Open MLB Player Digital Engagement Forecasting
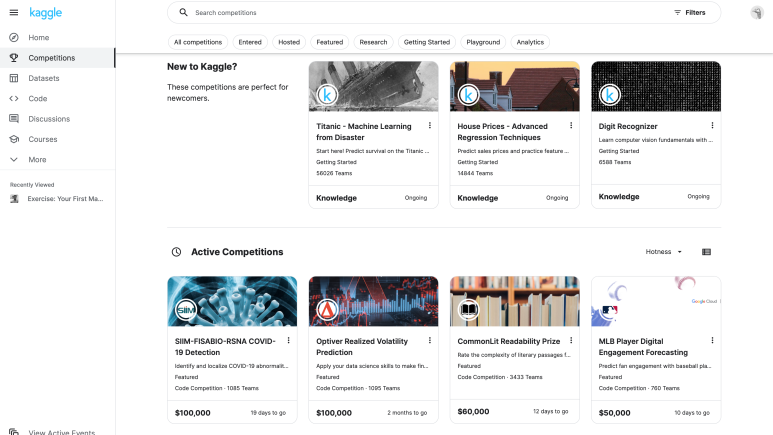Screen dimensions: 773x435 [643, 347]
